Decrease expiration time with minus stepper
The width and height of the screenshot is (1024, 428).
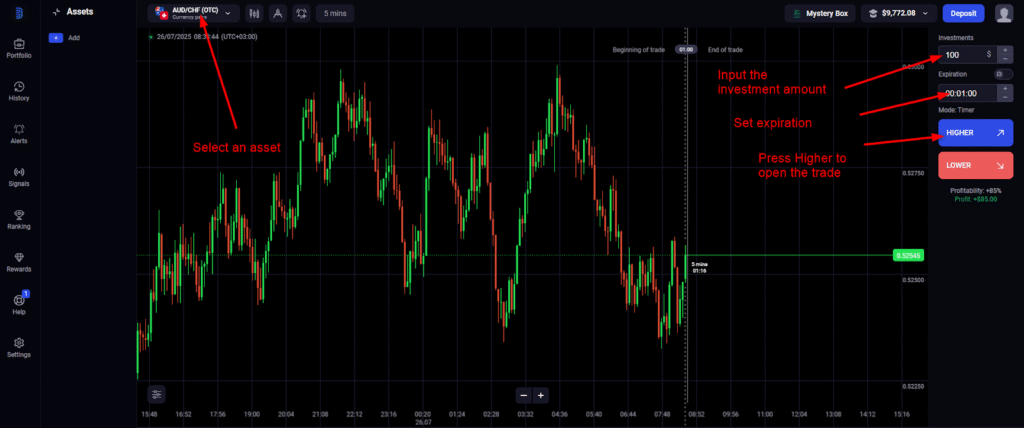(1005, 97)
